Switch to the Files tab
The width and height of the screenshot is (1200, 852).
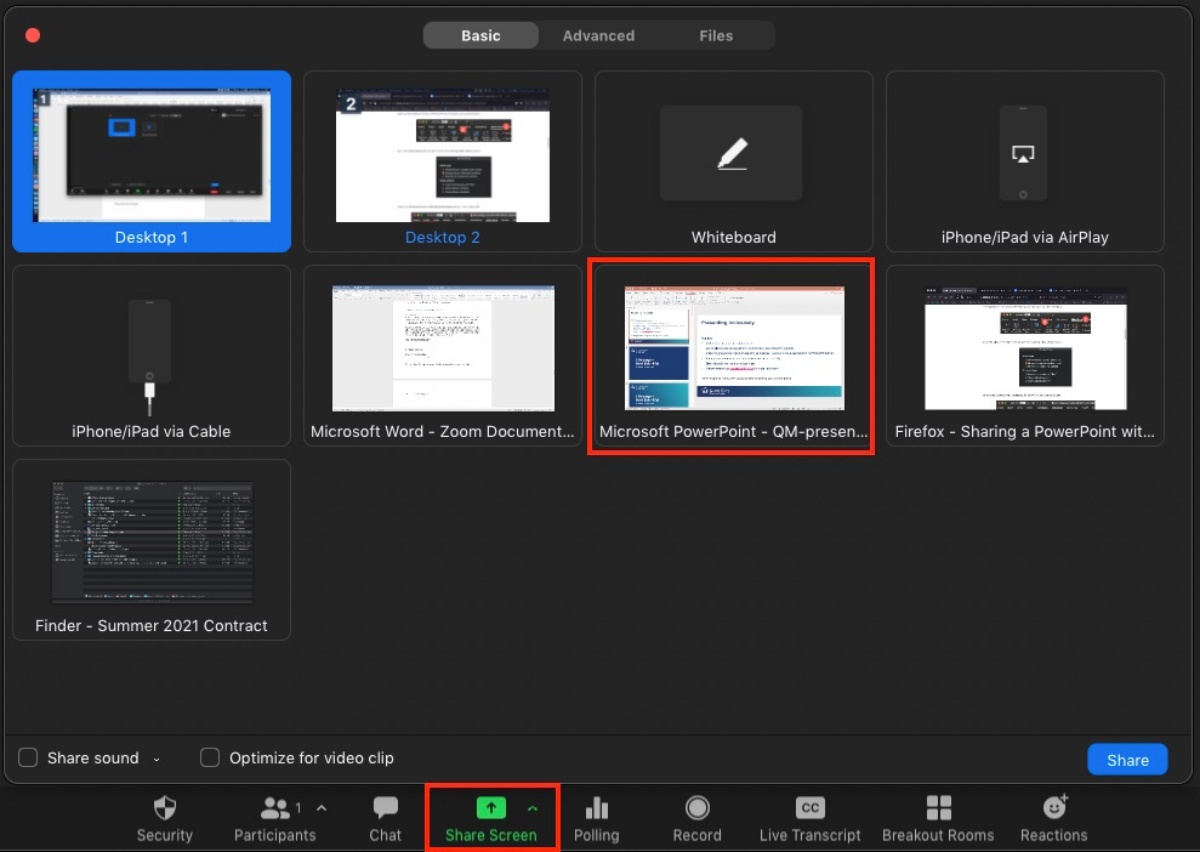pos(716,36)
